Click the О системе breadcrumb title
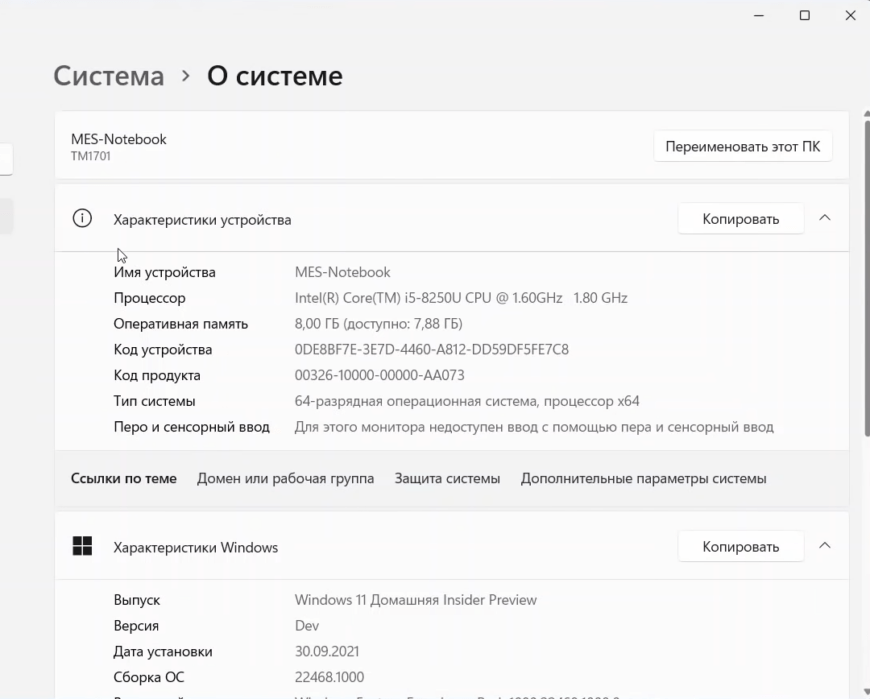Screen dimensions: 870x699 [x=275, y=76]
